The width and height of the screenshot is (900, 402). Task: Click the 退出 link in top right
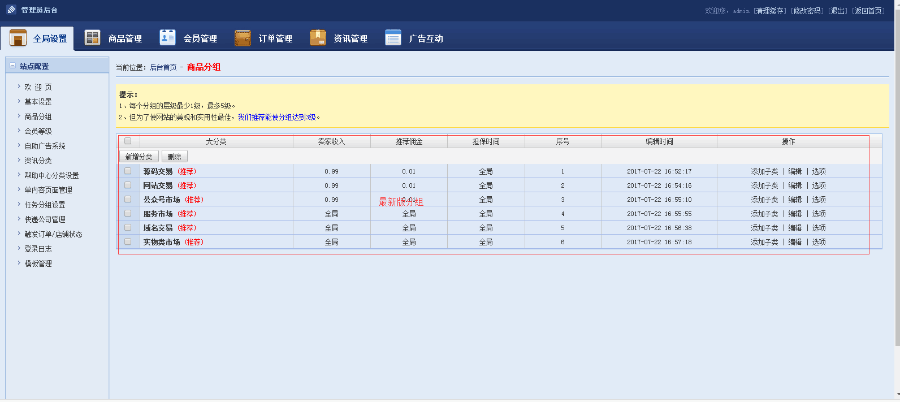point(838,10)
